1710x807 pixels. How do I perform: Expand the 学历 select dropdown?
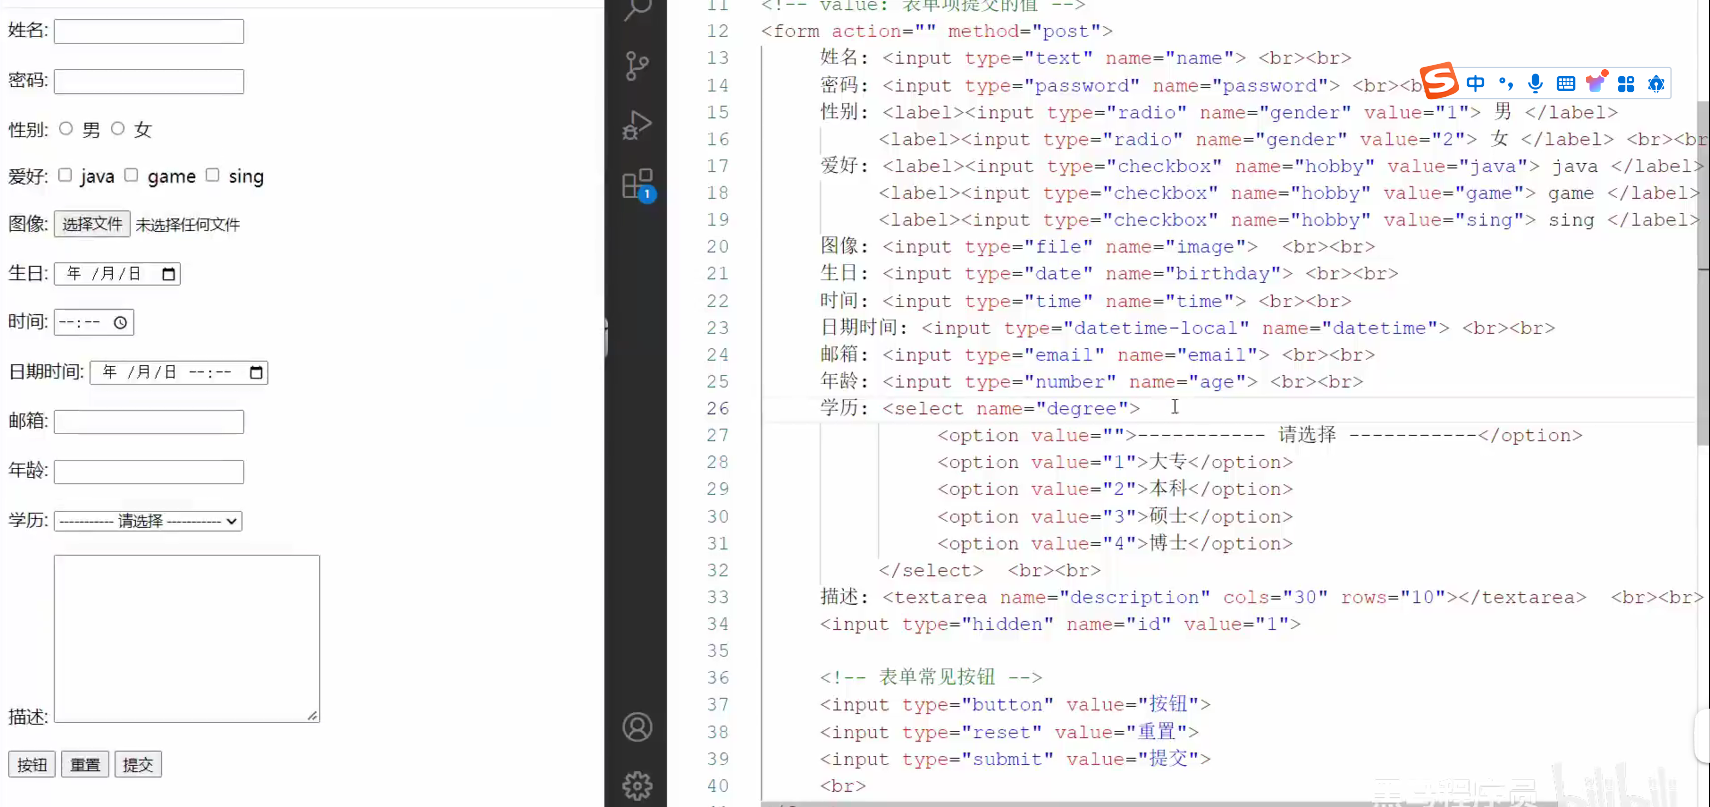coord(148,521)
